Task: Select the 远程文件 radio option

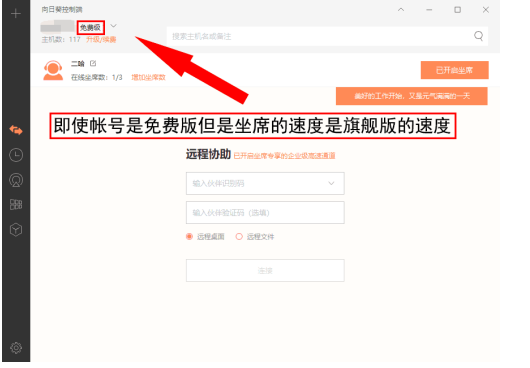Action: (x=239, y=237)
